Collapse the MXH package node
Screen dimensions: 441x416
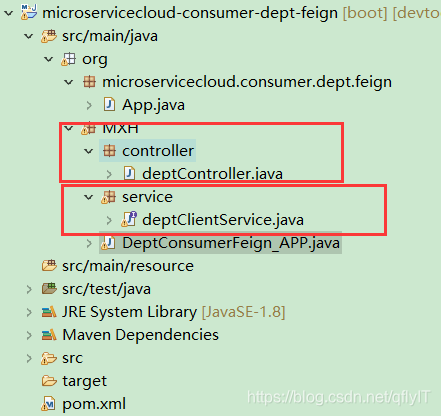click(x=69, y=128)
